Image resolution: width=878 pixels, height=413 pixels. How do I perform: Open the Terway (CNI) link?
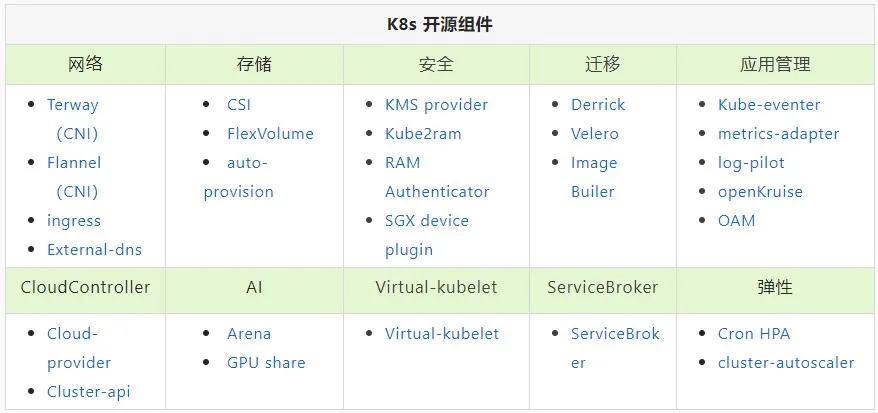(x=73, y=105)
